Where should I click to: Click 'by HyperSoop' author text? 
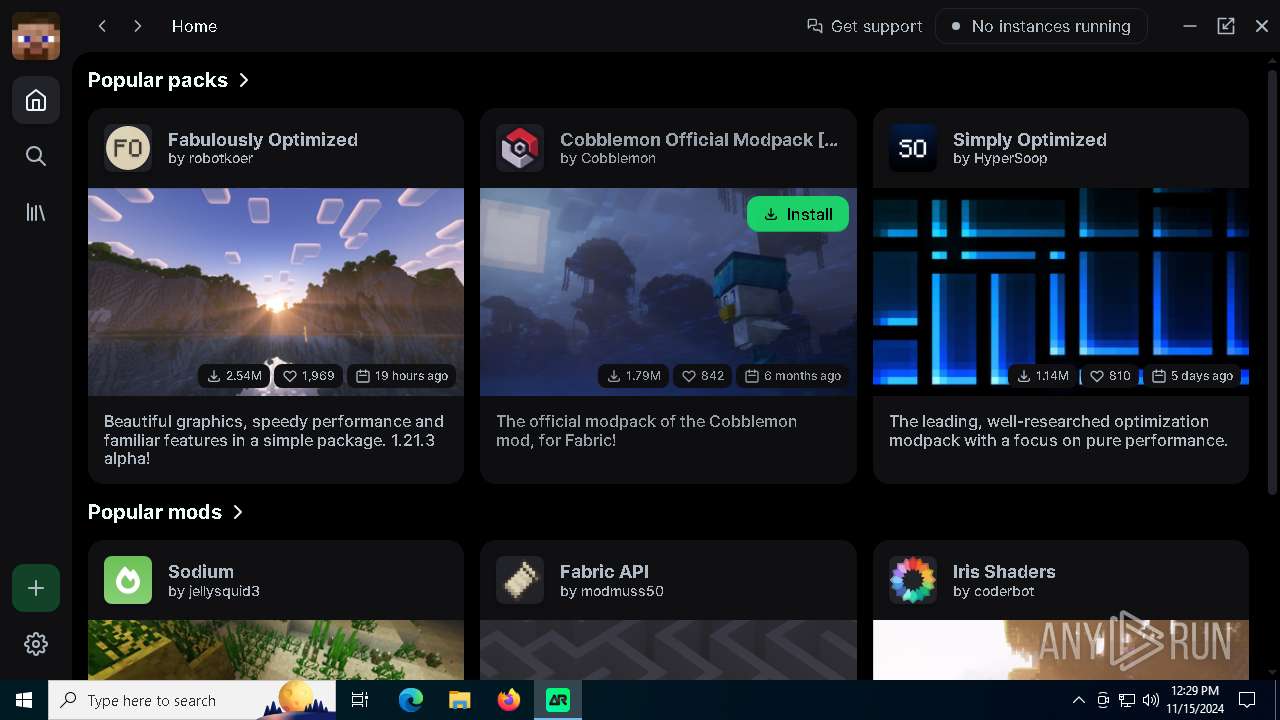[1000, 158]
